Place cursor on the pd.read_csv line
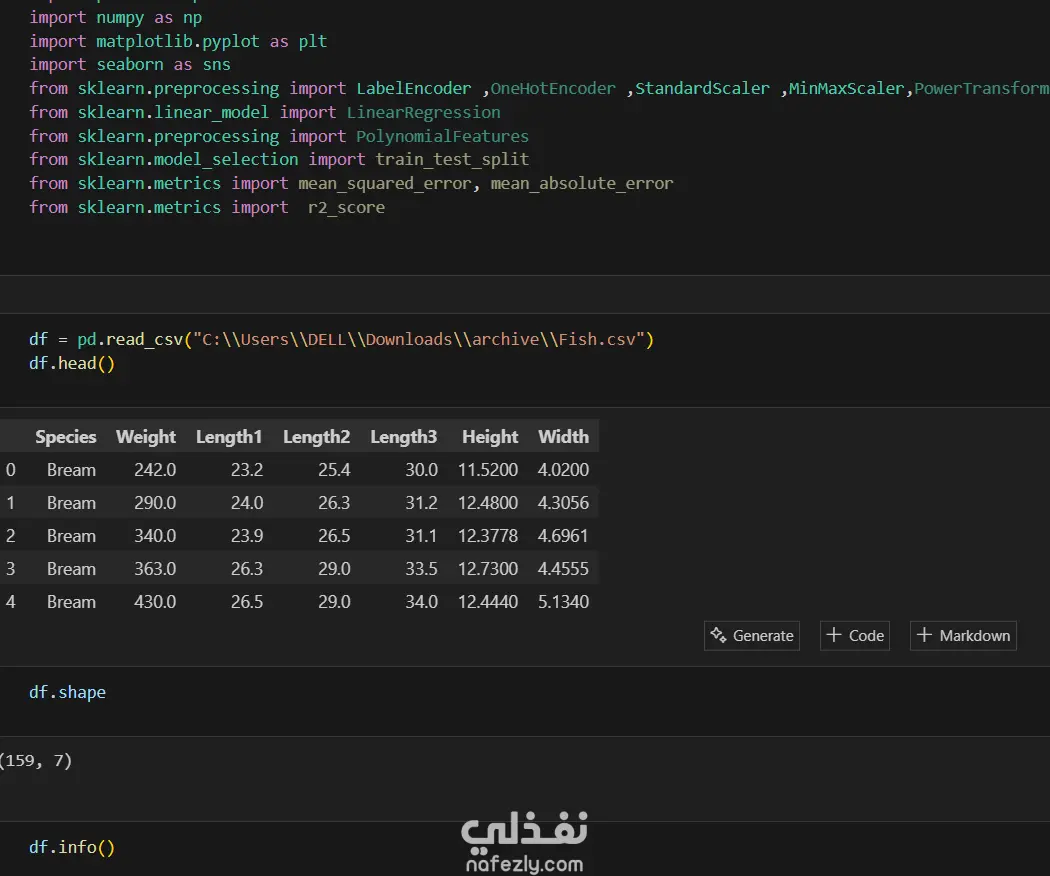This screenshot has height=876, width=1050. pos(340,340)
